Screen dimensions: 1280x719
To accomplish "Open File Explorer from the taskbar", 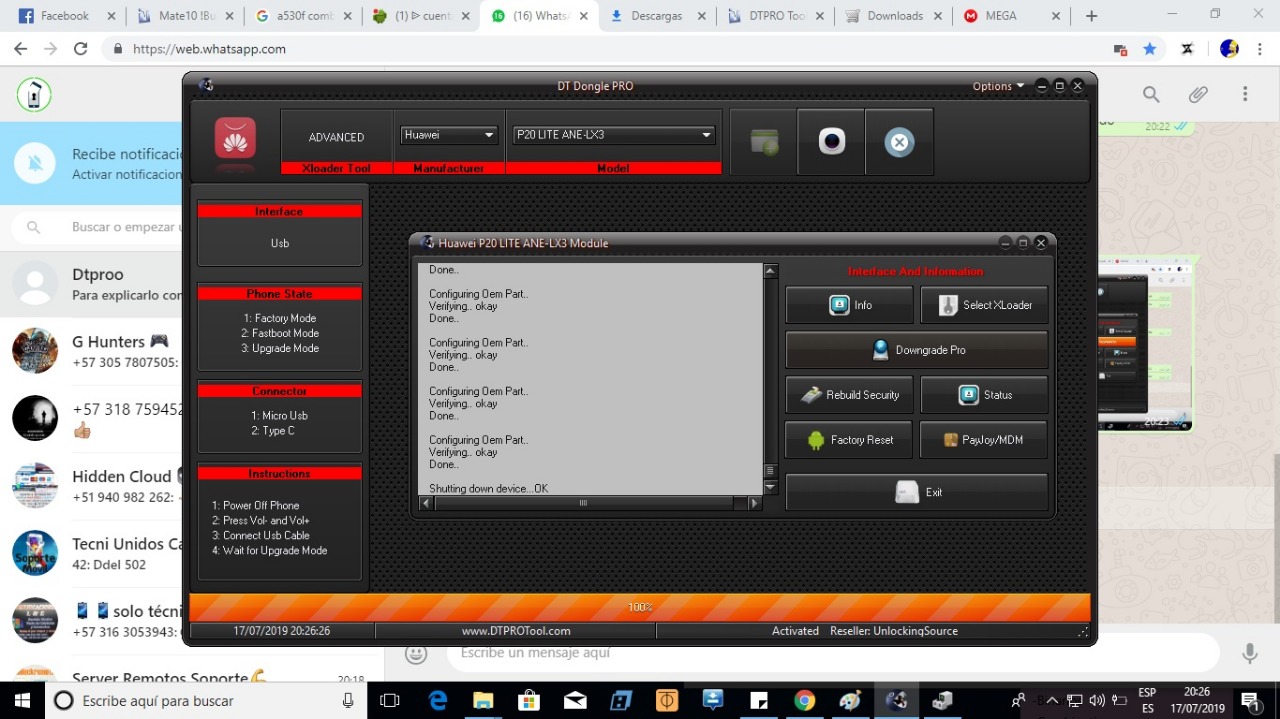I will tap(483, 701).
